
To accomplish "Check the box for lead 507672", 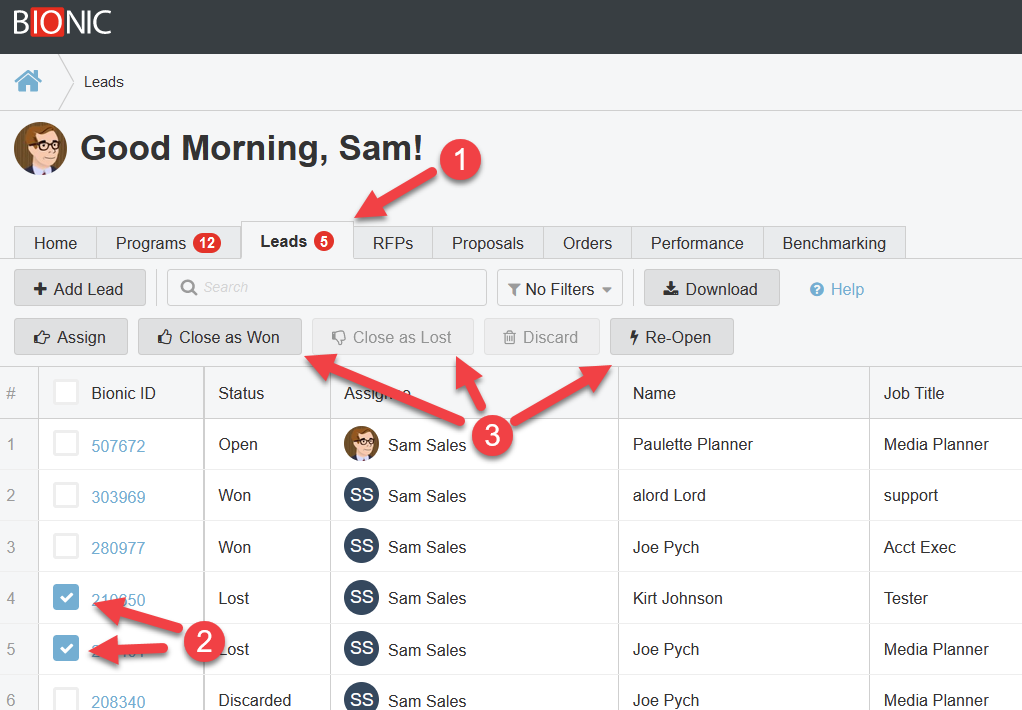I will coord(66,444).
